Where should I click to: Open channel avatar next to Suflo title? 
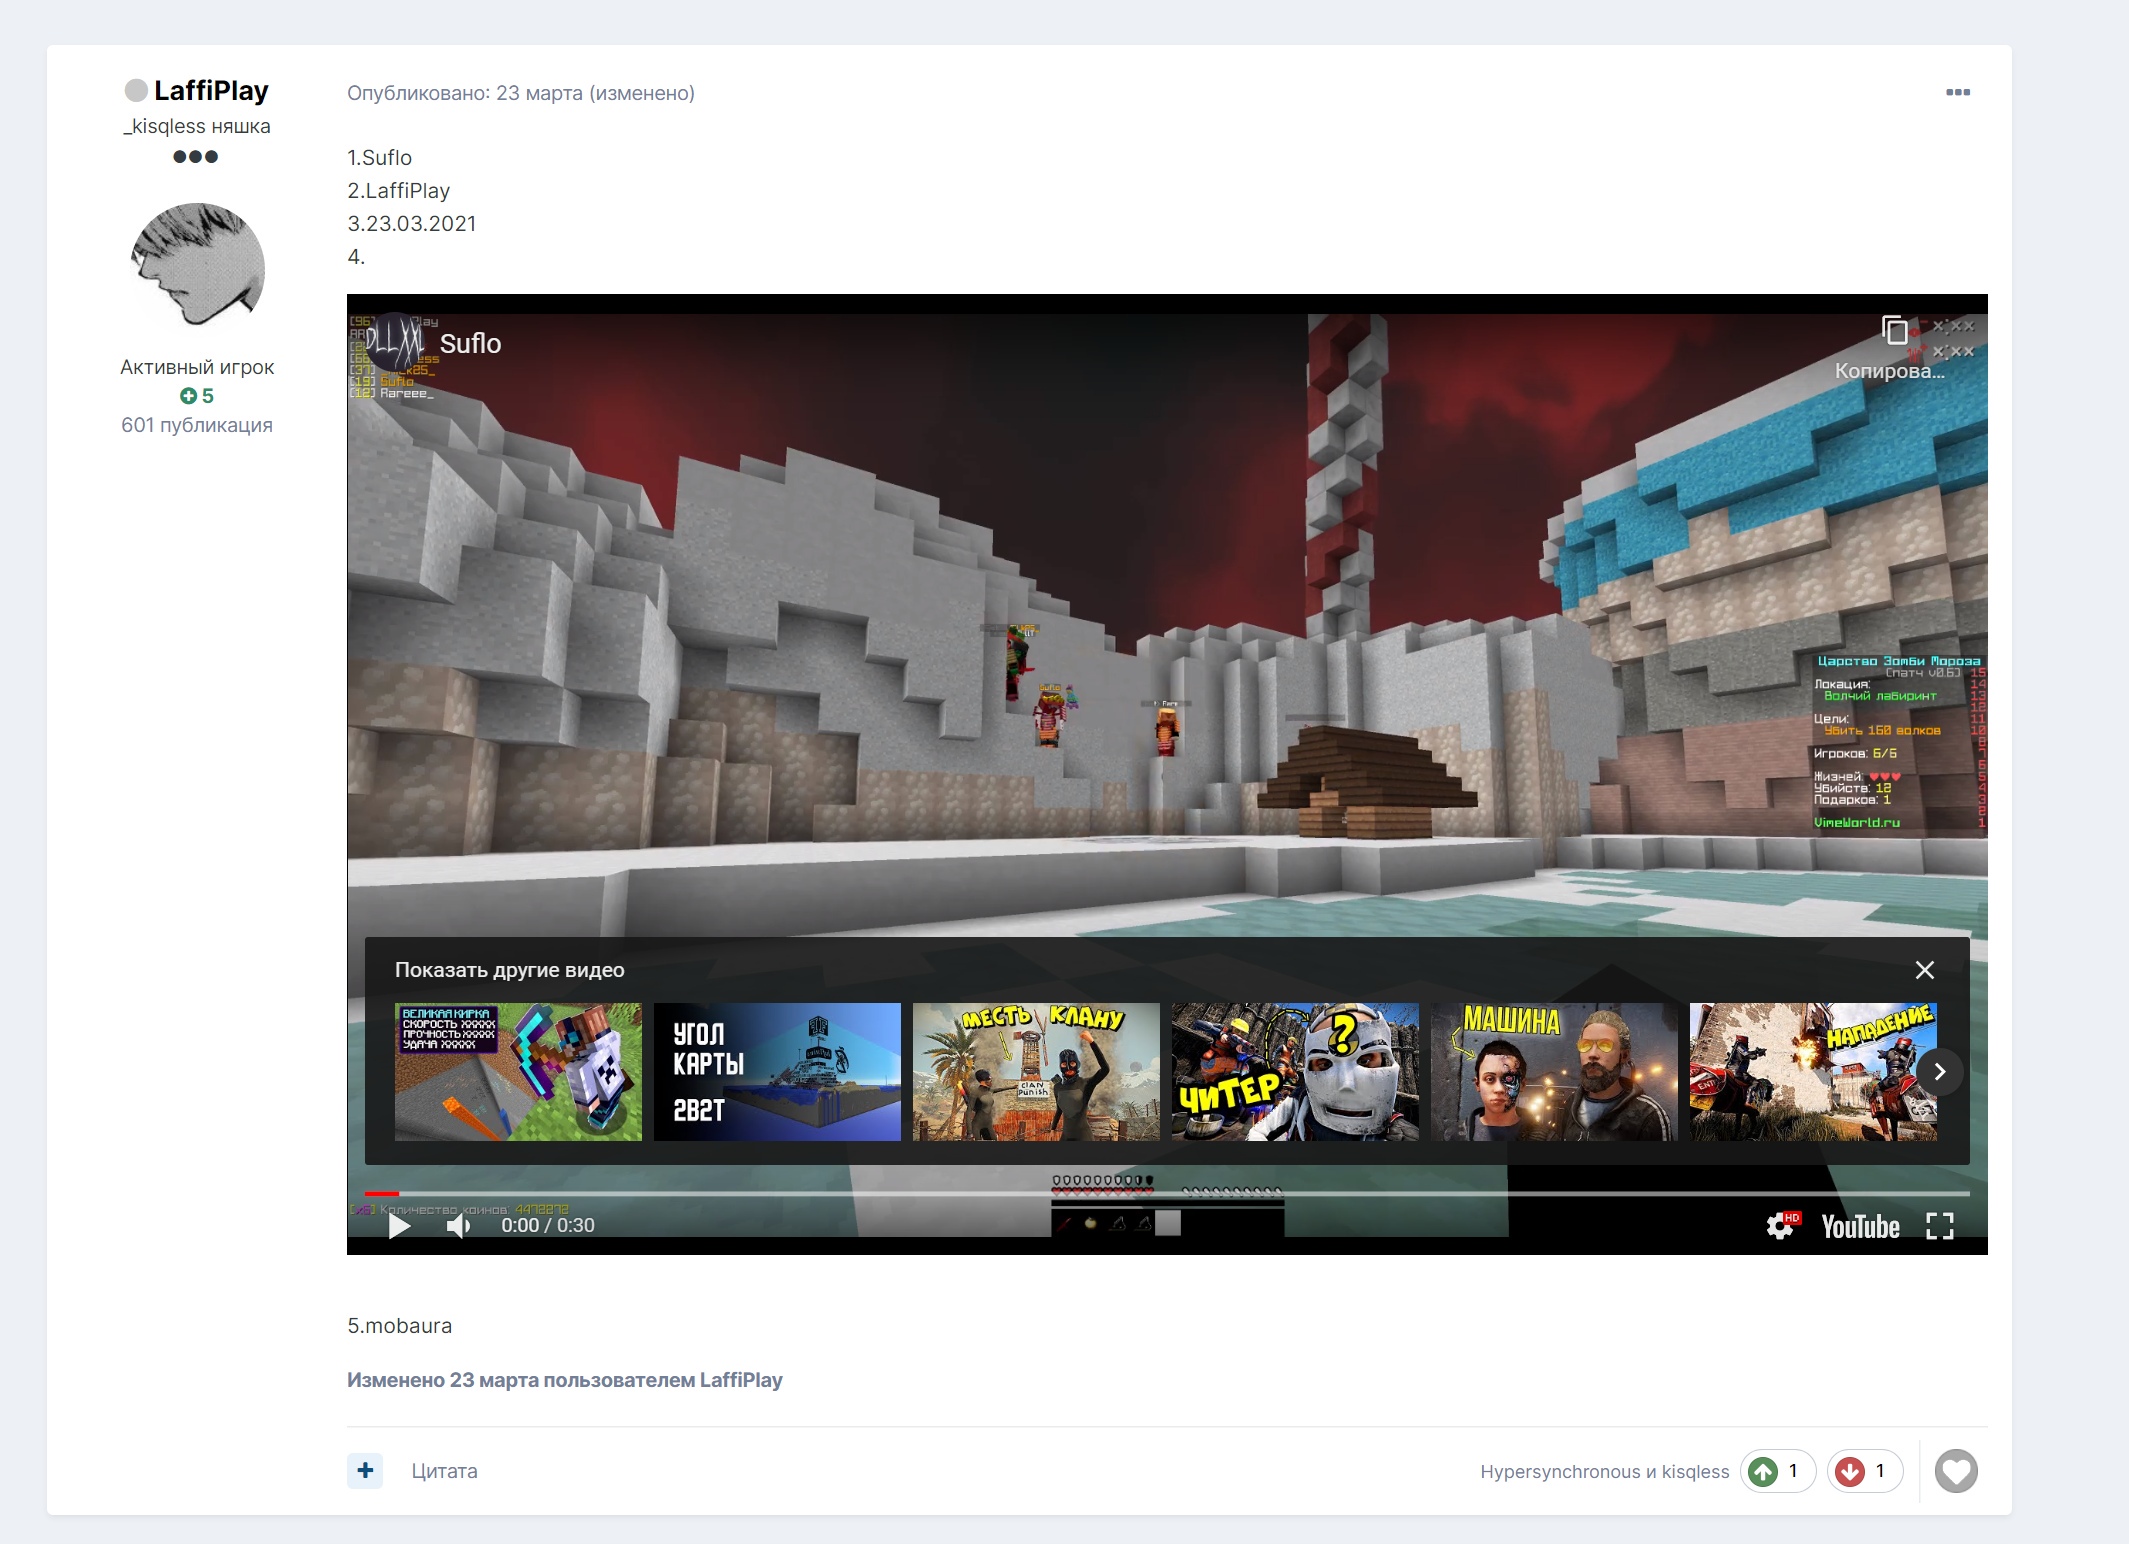(394, 343)
